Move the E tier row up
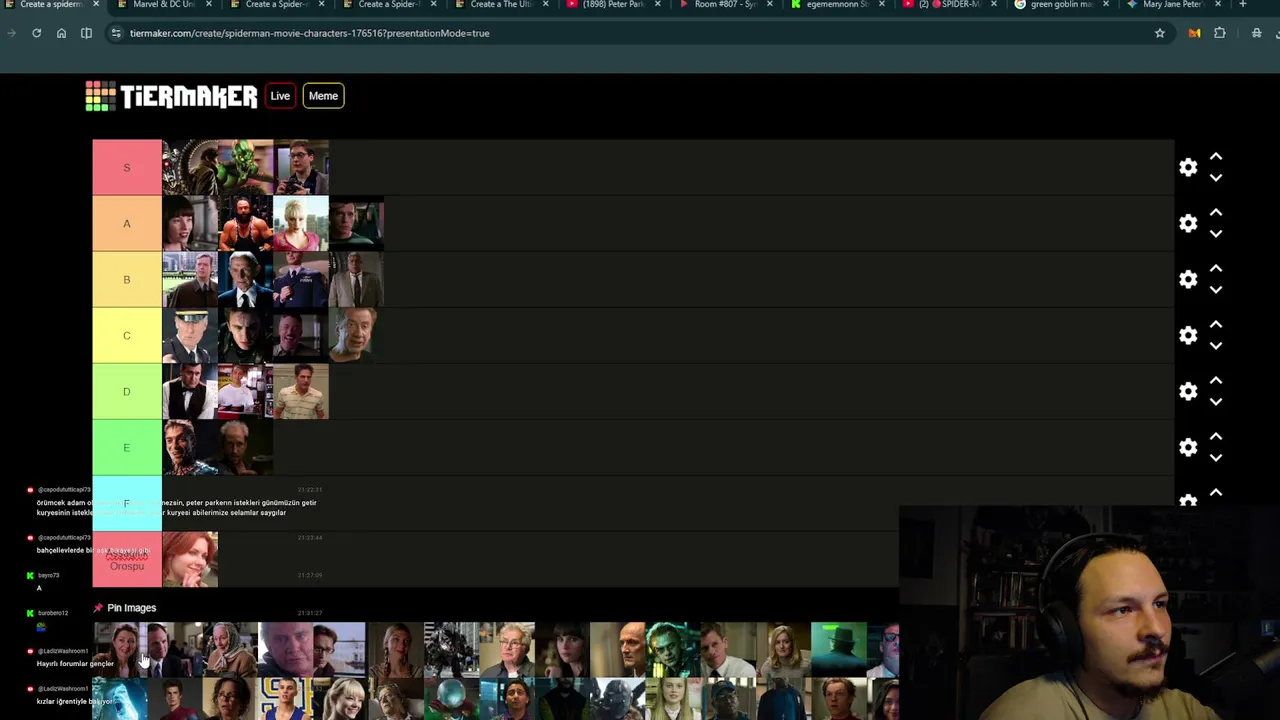This screenshot has height=720, width=1280. [1216, 437]
